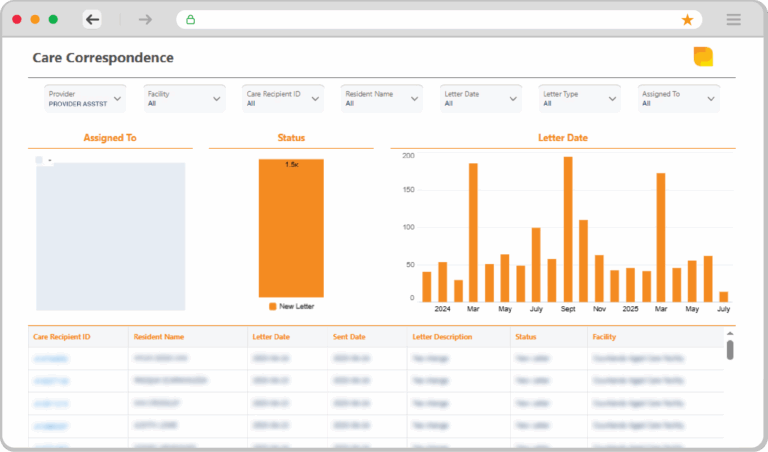Click the browser back arrow button
This screenshot has height=452, width=768.
pos(93,19)
